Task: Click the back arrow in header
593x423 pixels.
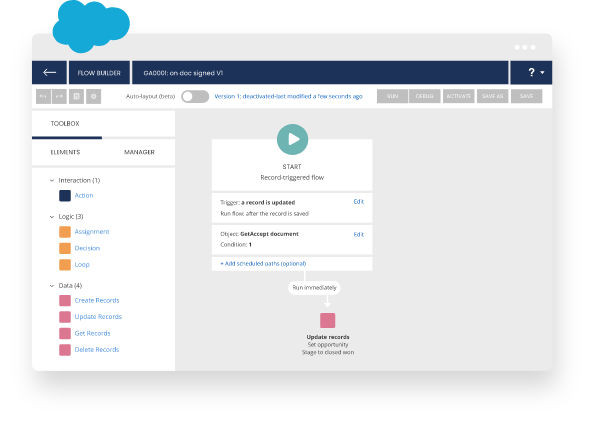Action: (50, 73)
